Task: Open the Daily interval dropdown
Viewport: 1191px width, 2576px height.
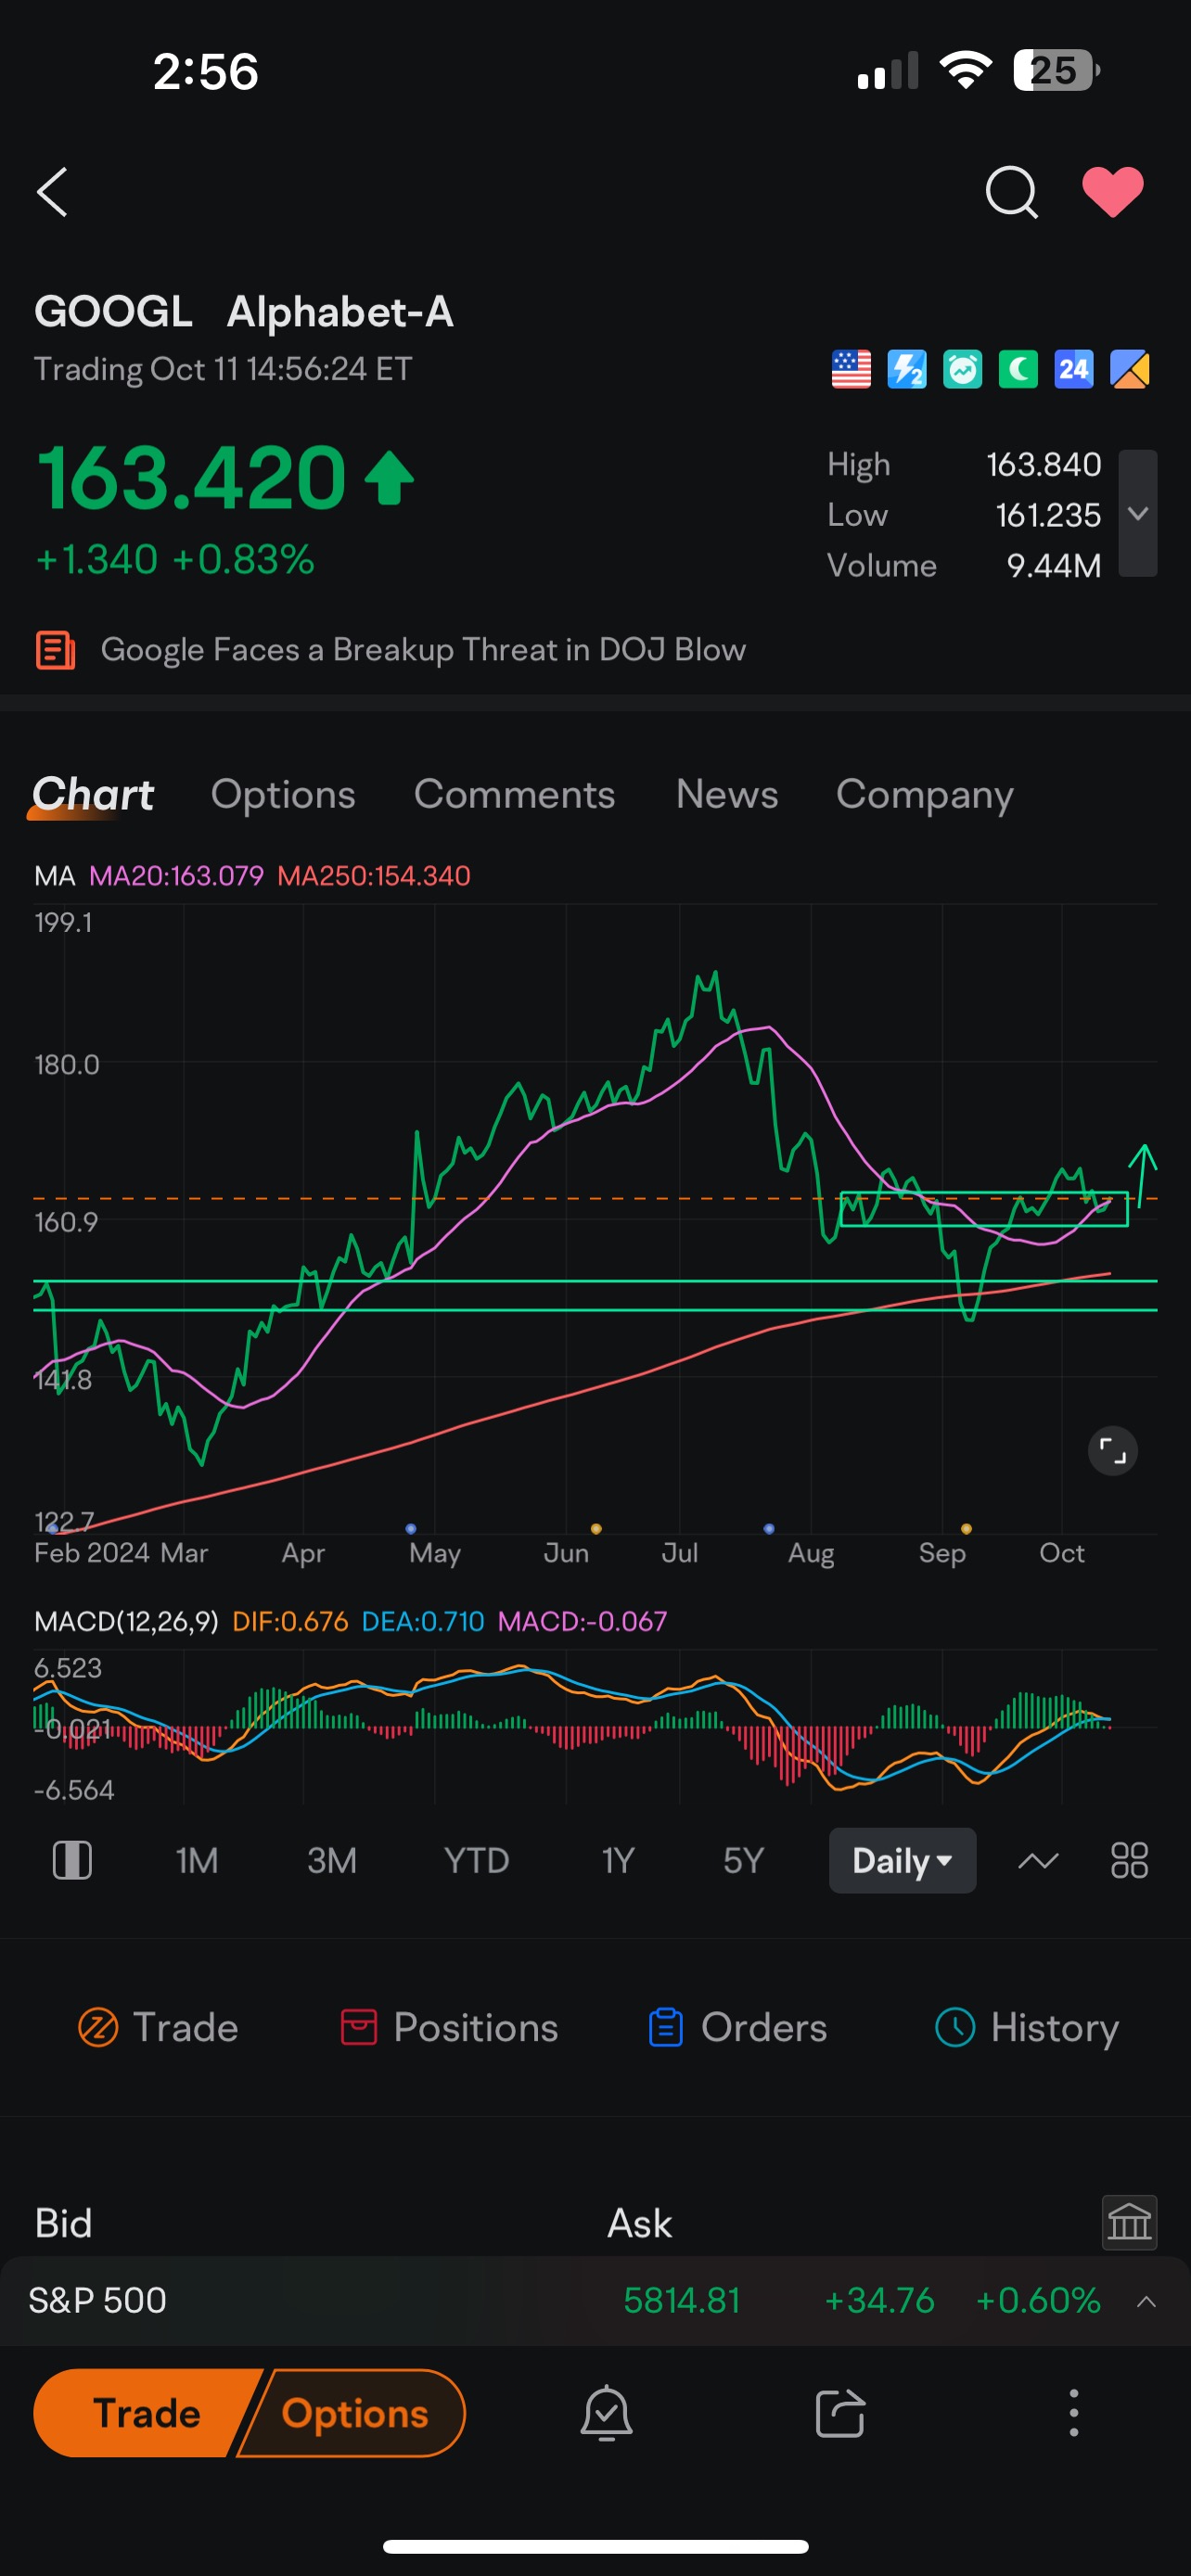Action: (x=902, y=1861)
